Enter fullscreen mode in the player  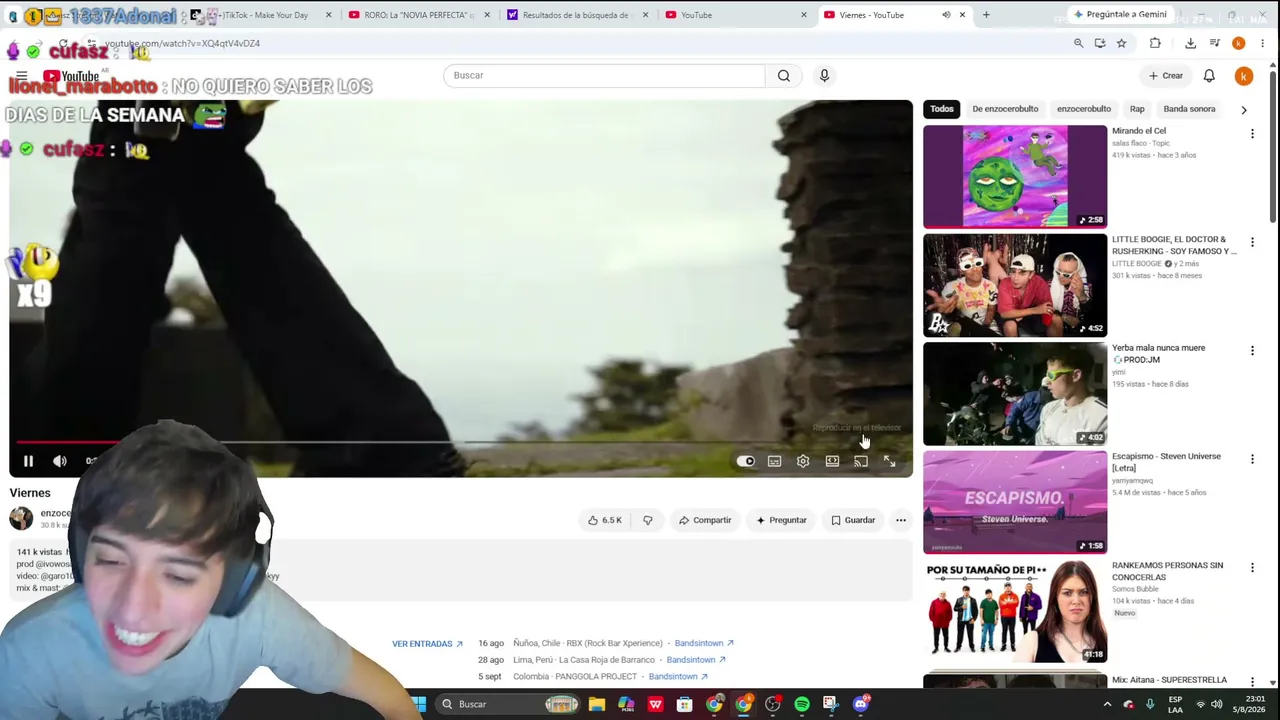tap(890, 461)
